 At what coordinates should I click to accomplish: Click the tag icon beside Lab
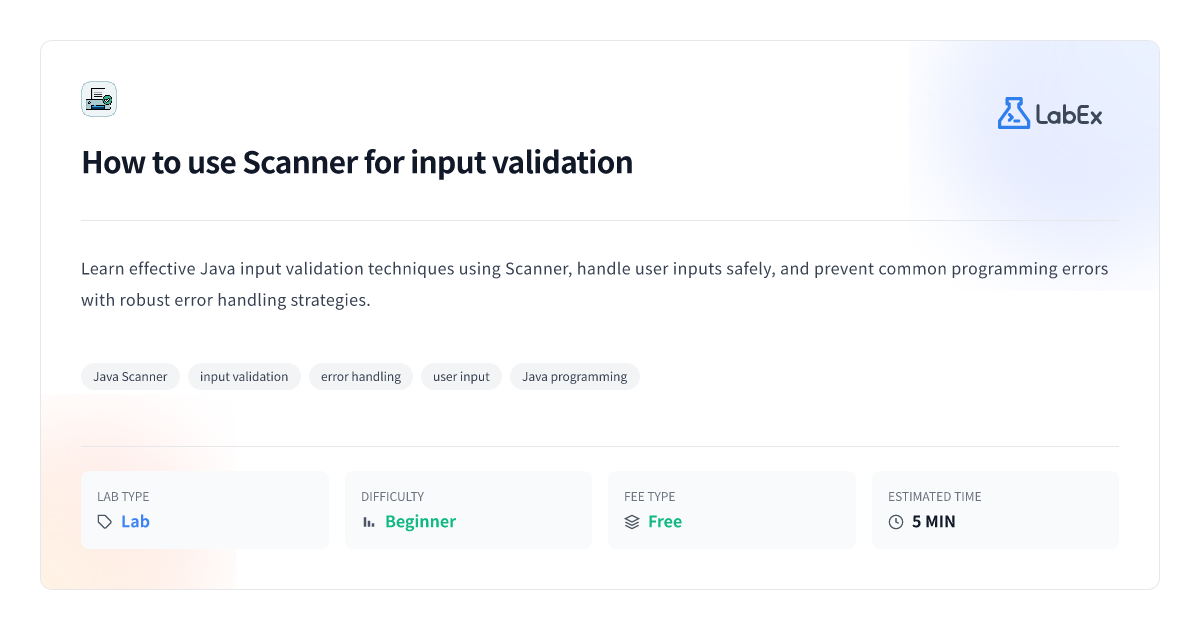click(x=105, y=522)
